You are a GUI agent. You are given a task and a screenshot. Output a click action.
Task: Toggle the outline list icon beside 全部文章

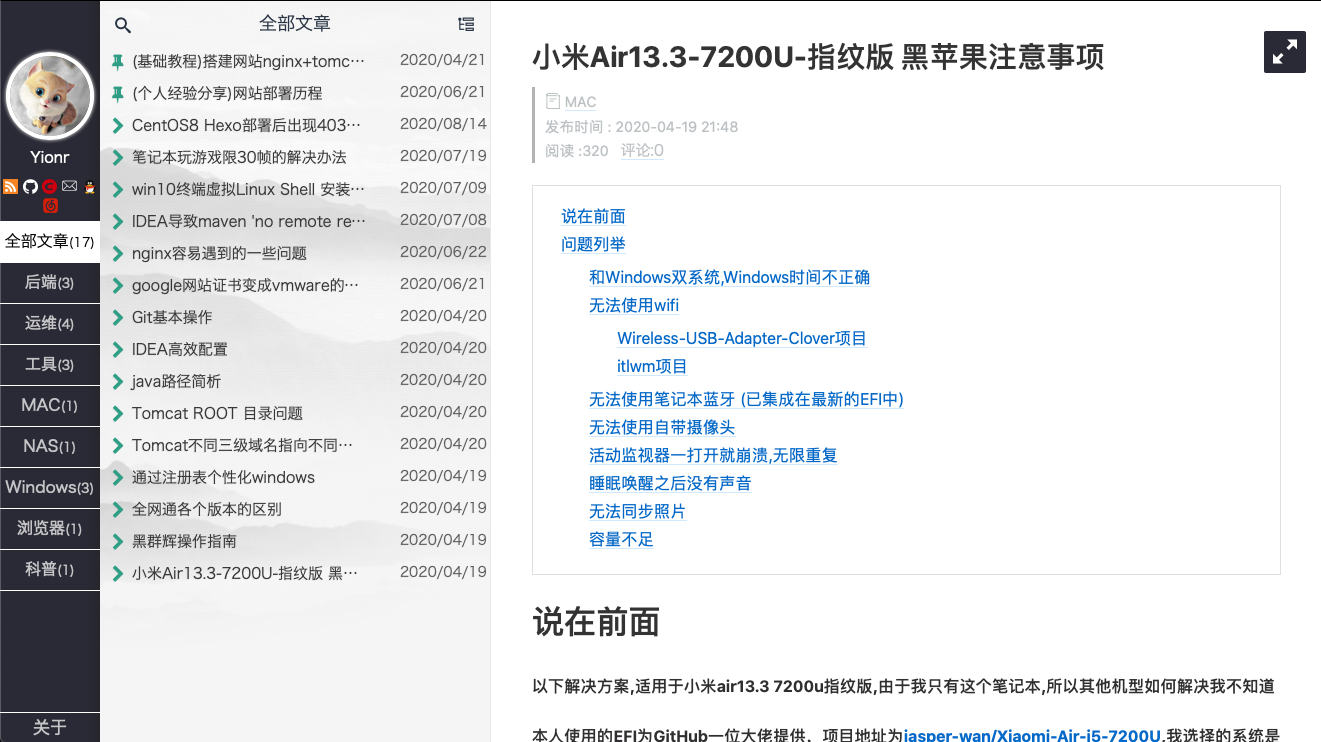tap(466, 24)
